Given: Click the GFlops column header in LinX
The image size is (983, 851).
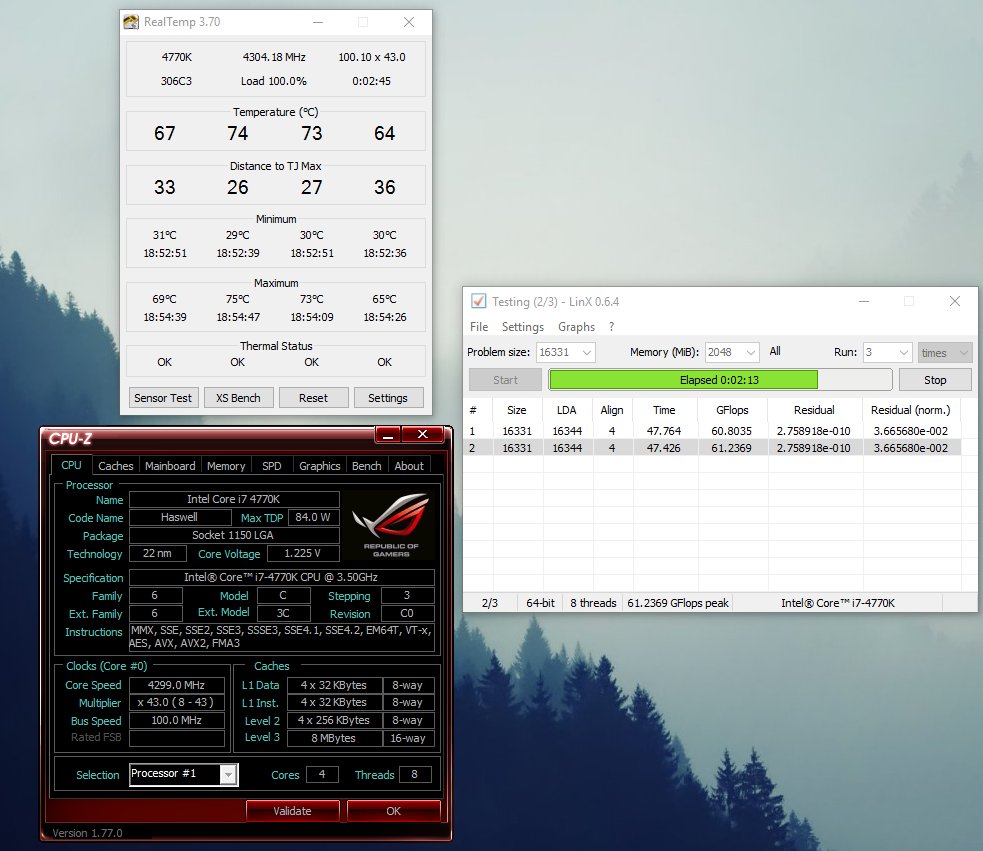Looking at the screenshot, I should (x=732, y=410).
